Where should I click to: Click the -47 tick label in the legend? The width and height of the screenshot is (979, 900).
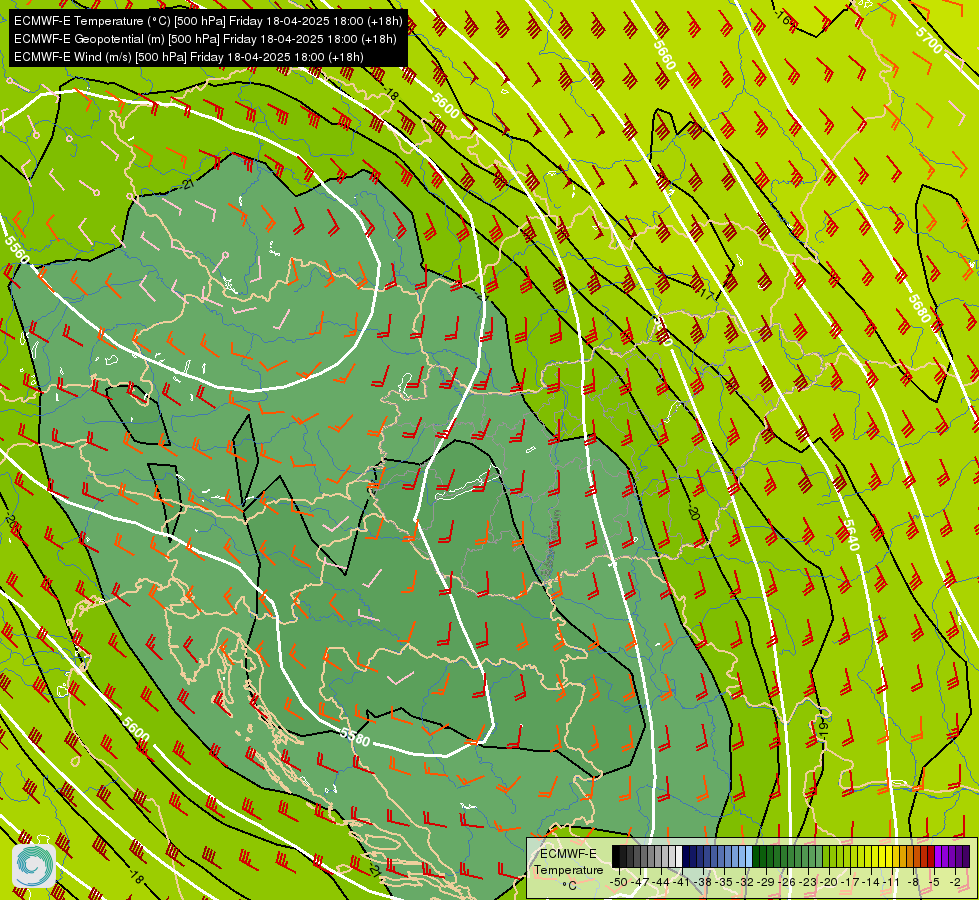point(640,882)
